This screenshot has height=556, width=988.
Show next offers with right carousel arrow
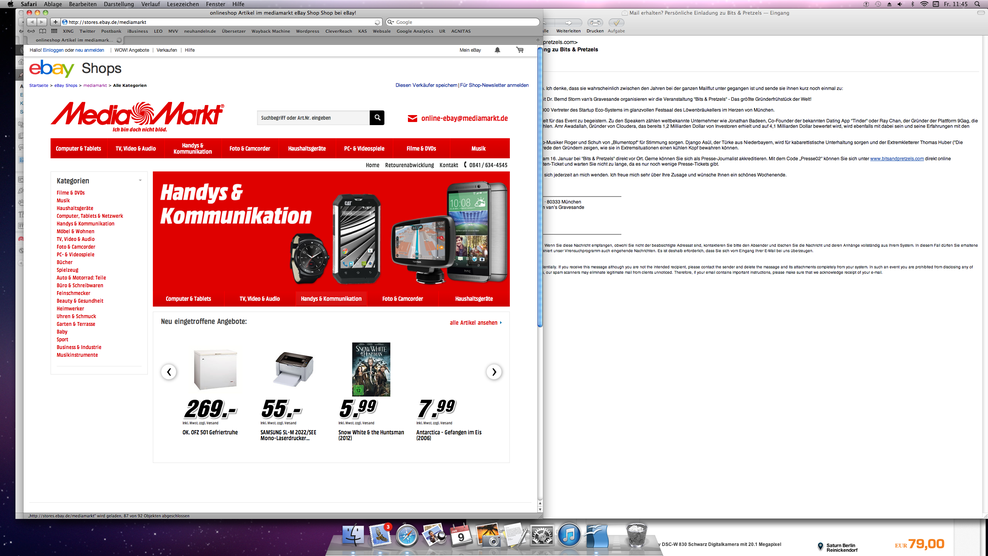pyautogui.click(x=494, y=372)
